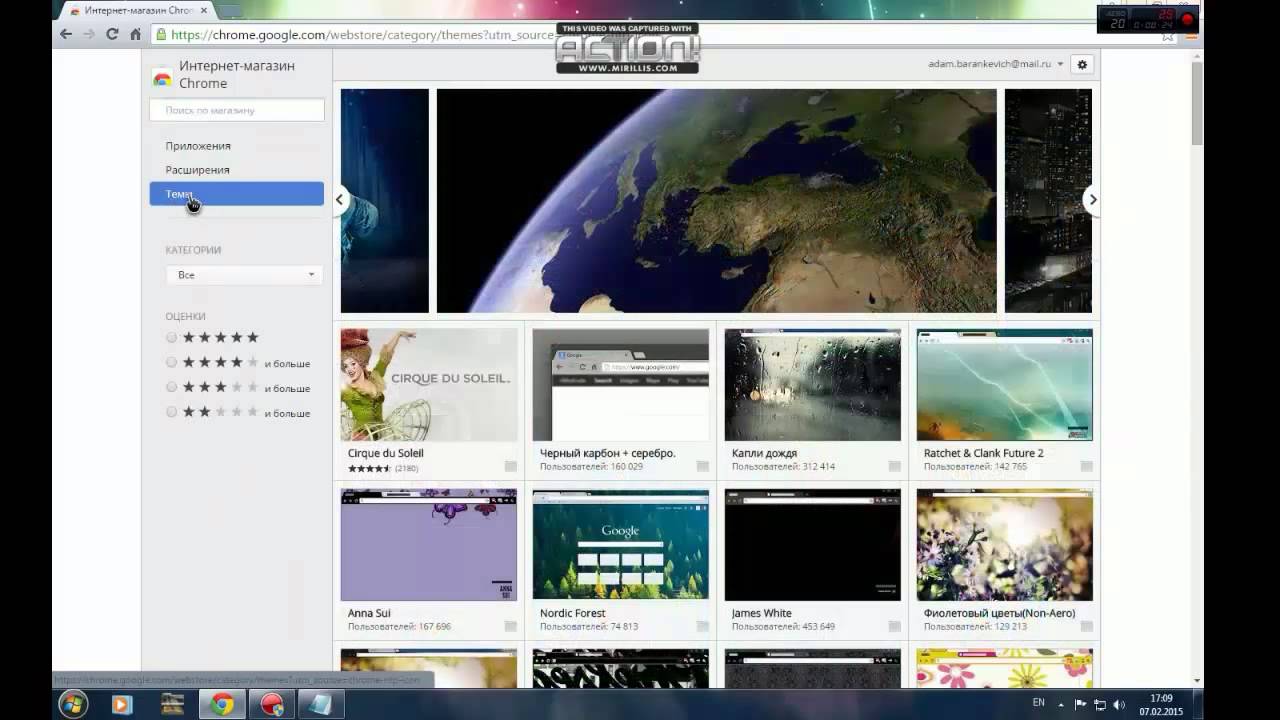Open the James White theme title
Screen dimensions: 1280x720
click(762, 613)
